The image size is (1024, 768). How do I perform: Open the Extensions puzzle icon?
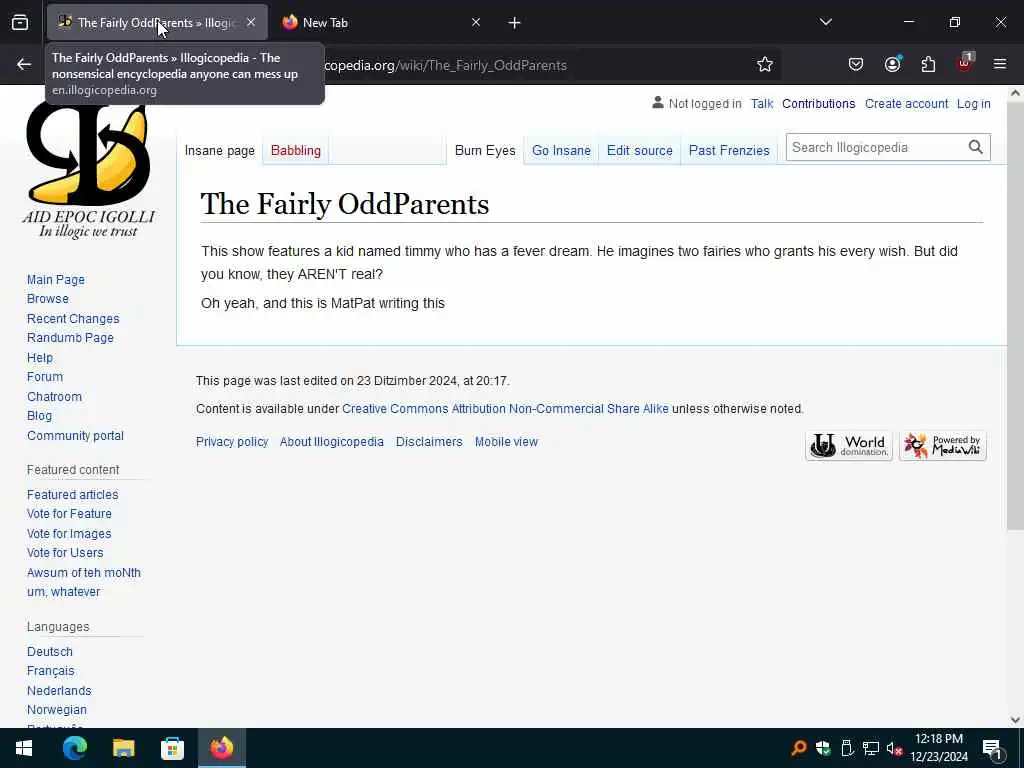tap(928, 65)
